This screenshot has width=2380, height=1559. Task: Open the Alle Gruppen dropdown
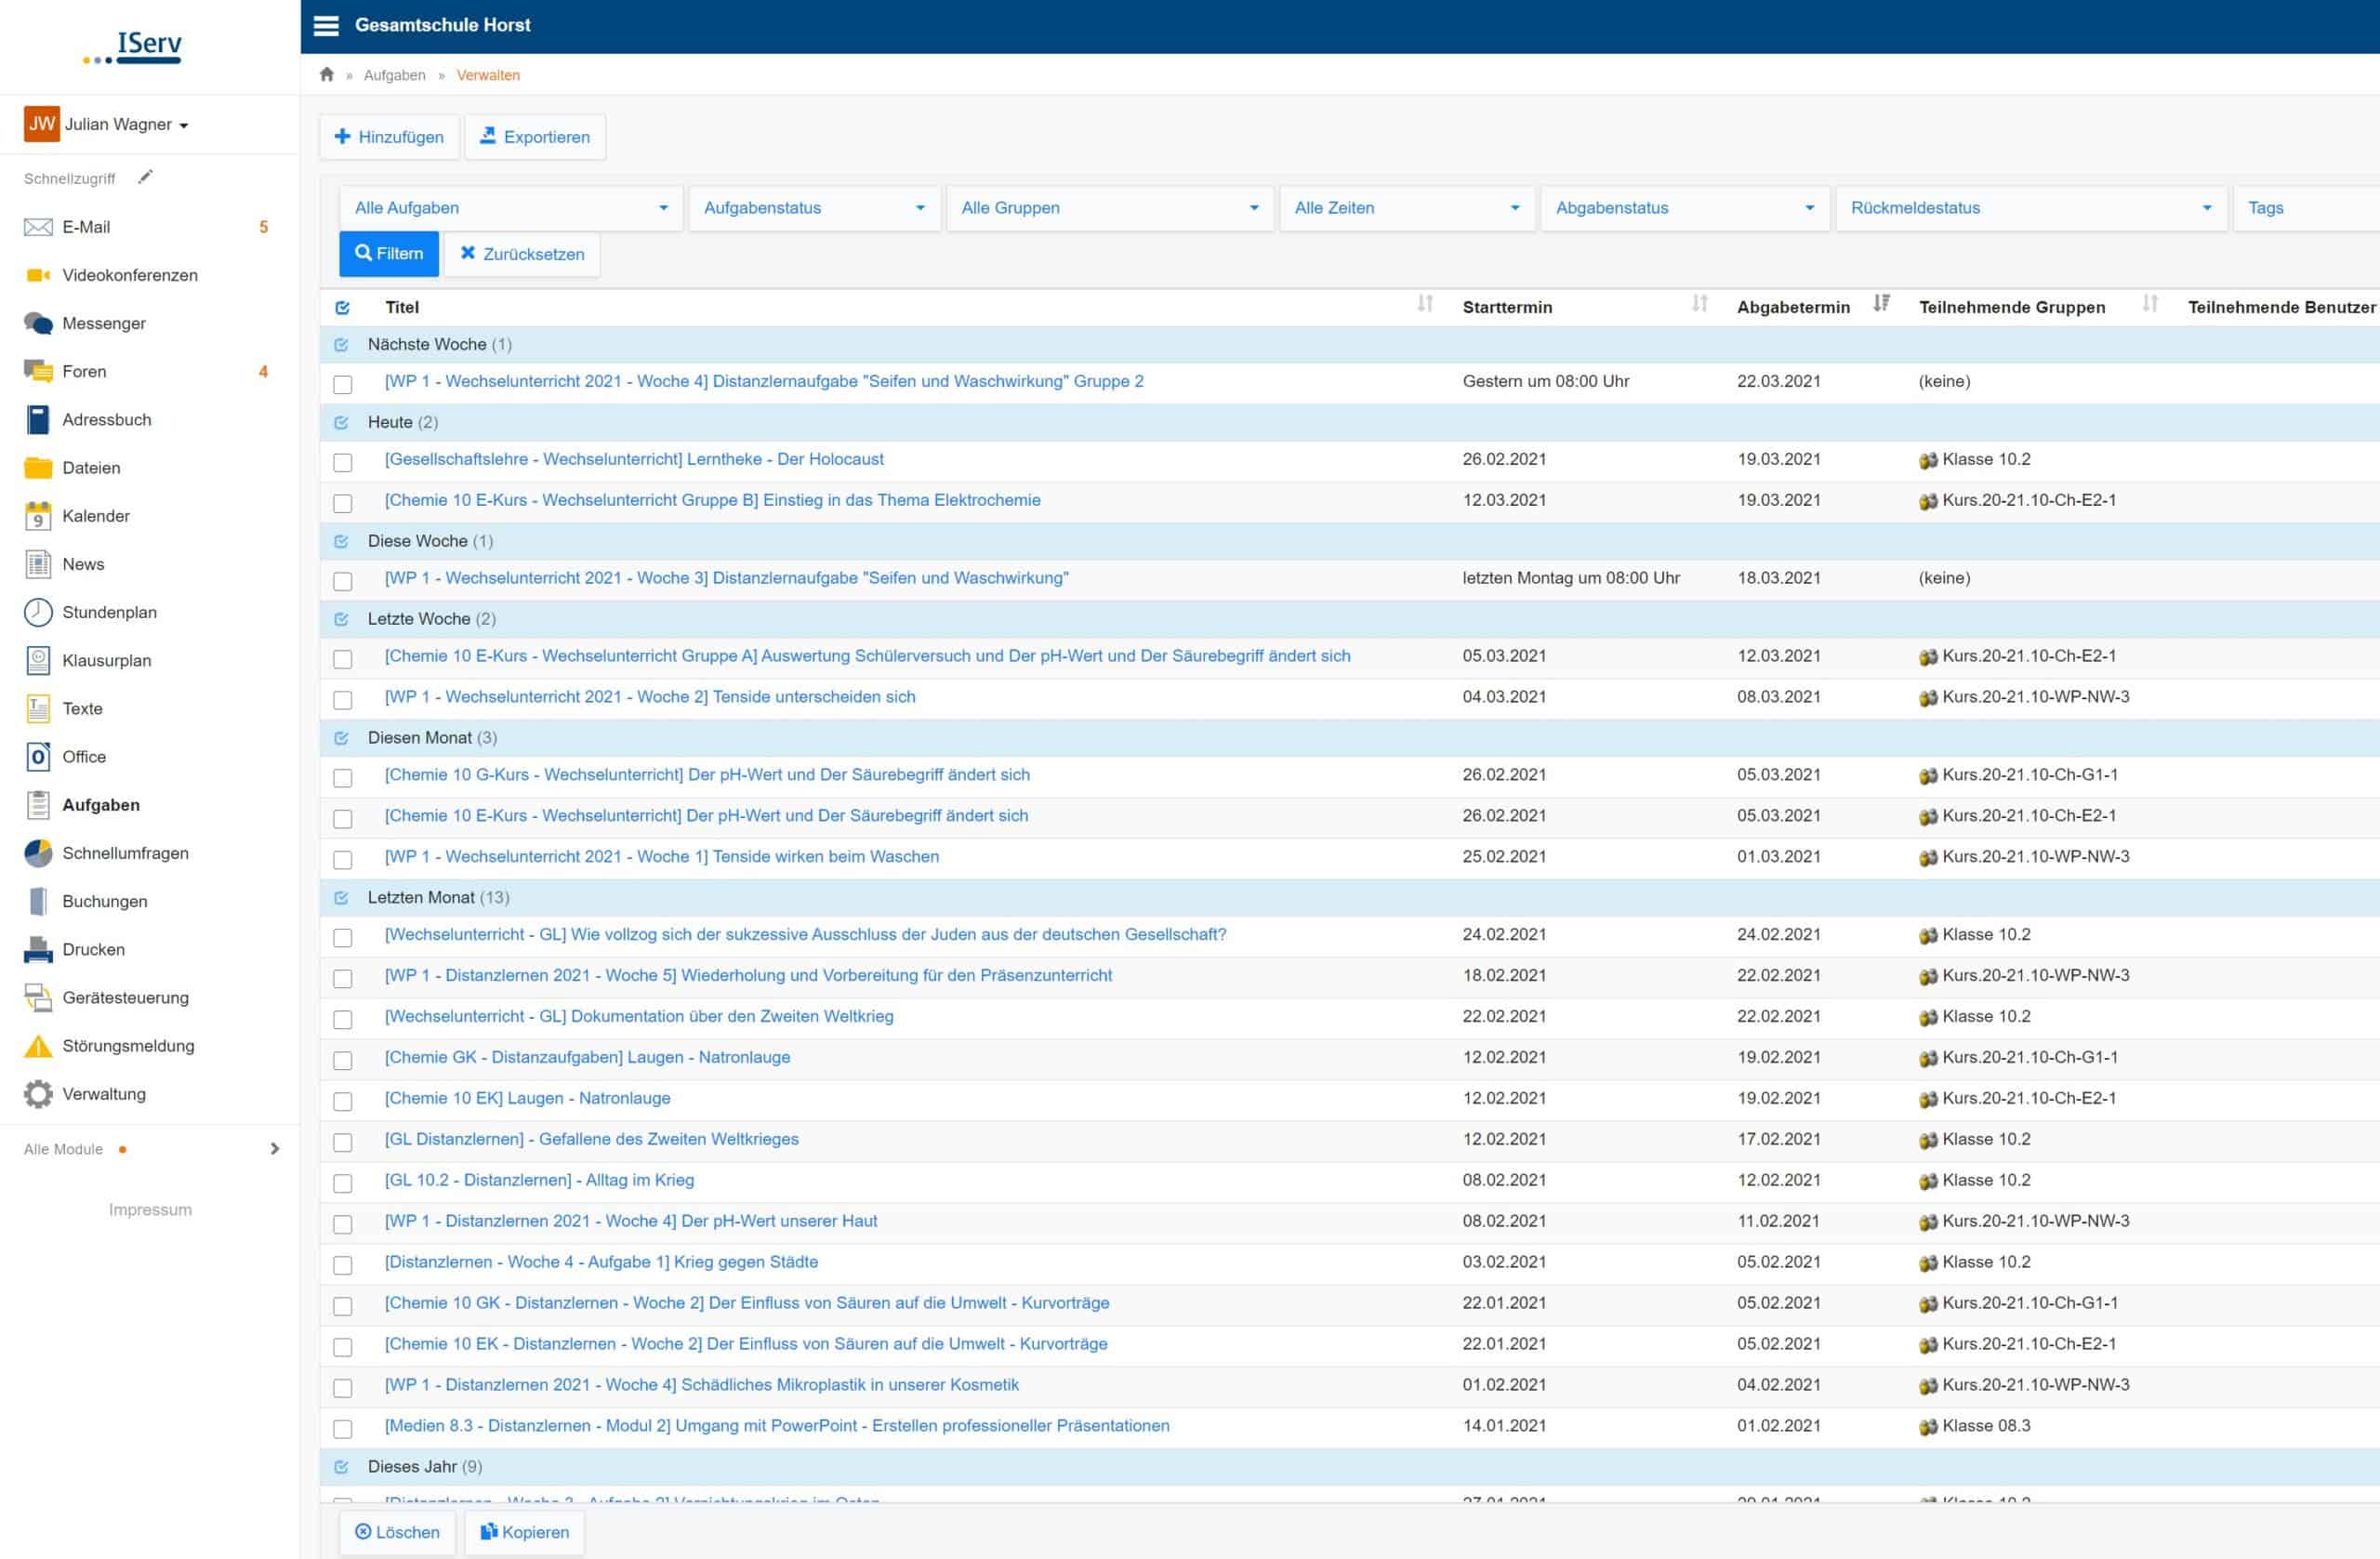[x=1110, y=208]
